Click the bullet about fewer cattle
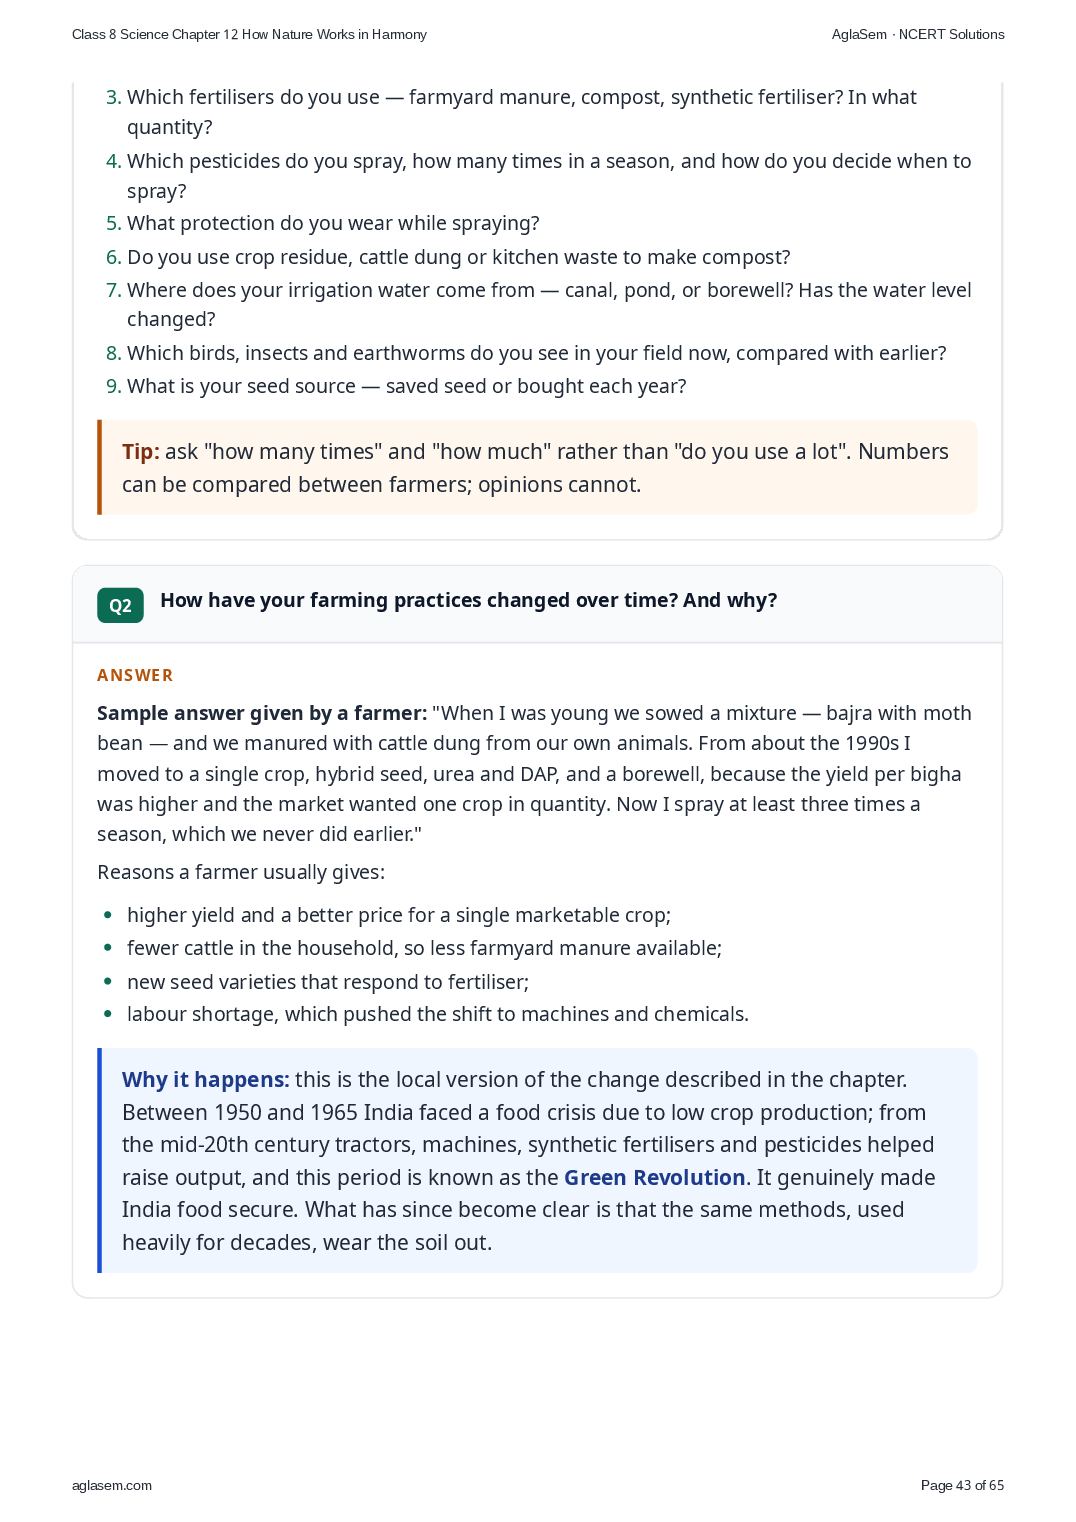The image size is (1076, 1522). coord(424,948)
